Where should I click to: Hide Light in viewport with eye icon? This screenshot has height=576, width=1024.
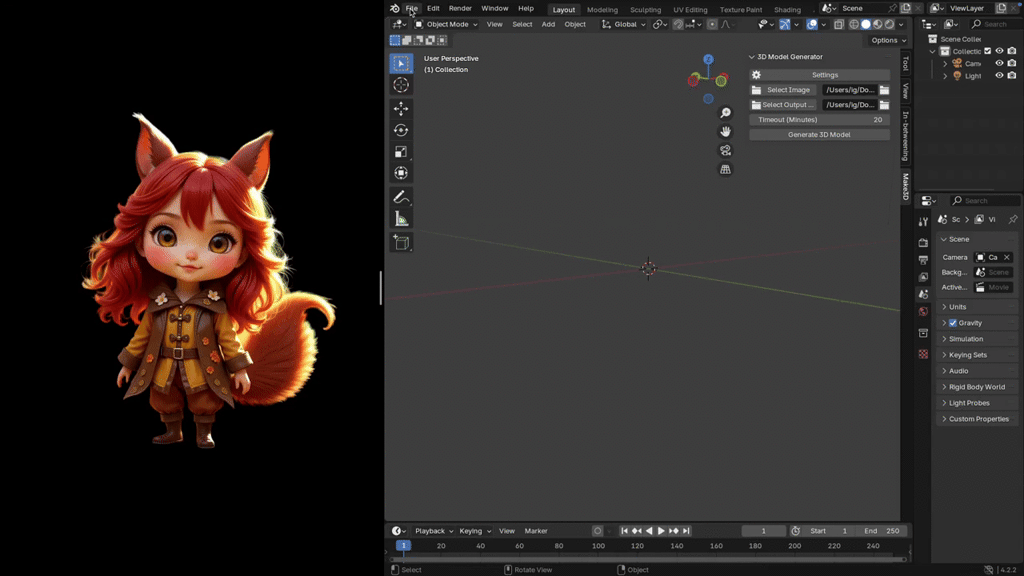click(999, 76)
